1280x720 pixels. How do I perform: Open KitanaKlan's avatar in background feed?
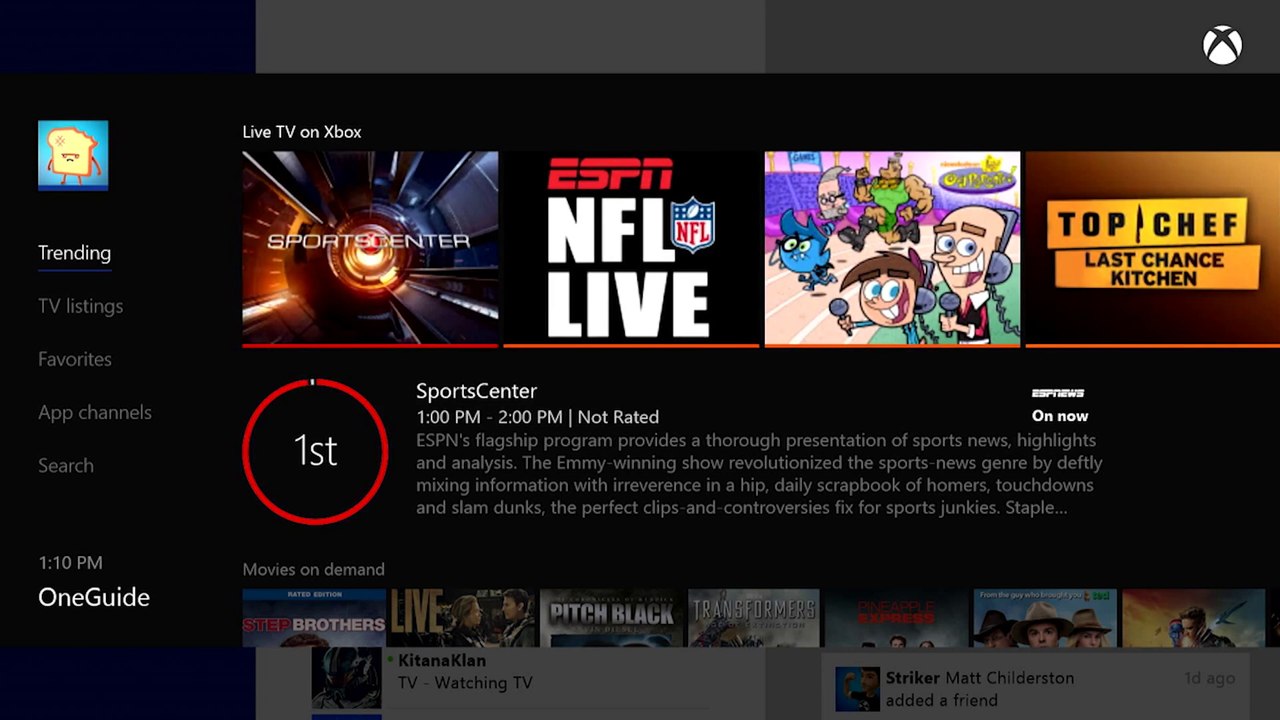[346, 678]
